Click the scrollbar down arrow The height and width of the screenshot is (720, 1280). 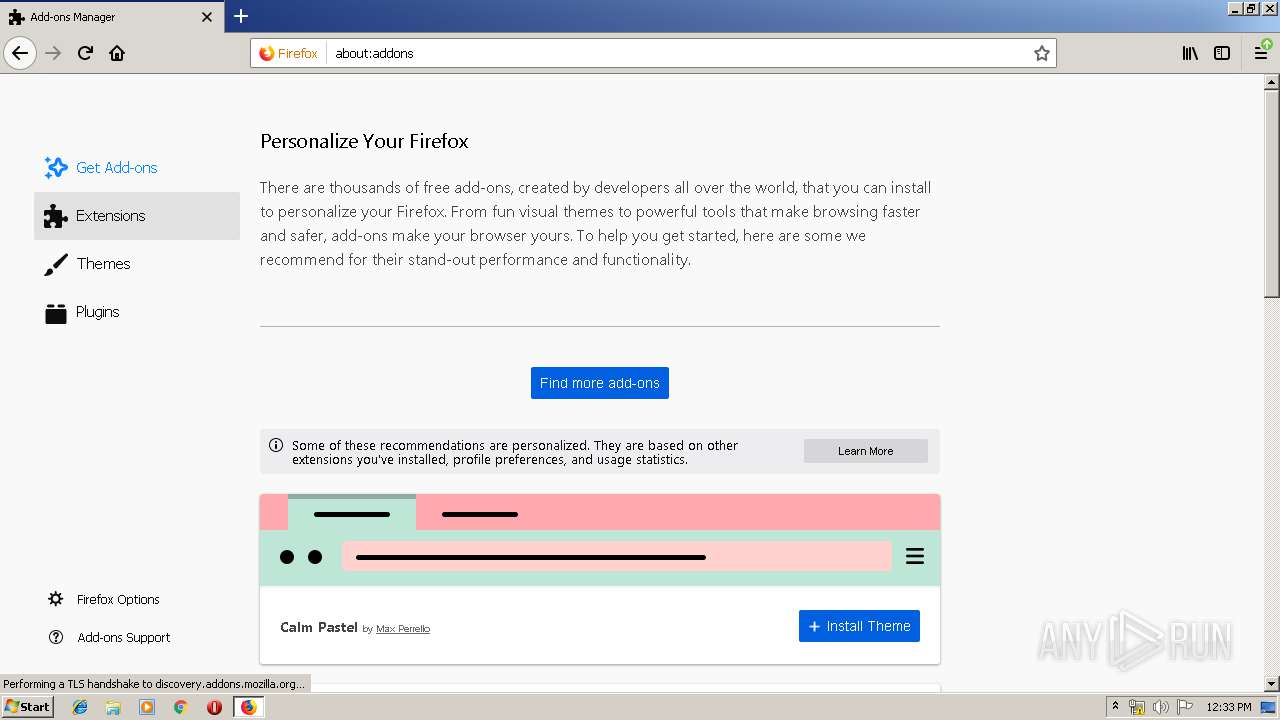click(1272, 684)
